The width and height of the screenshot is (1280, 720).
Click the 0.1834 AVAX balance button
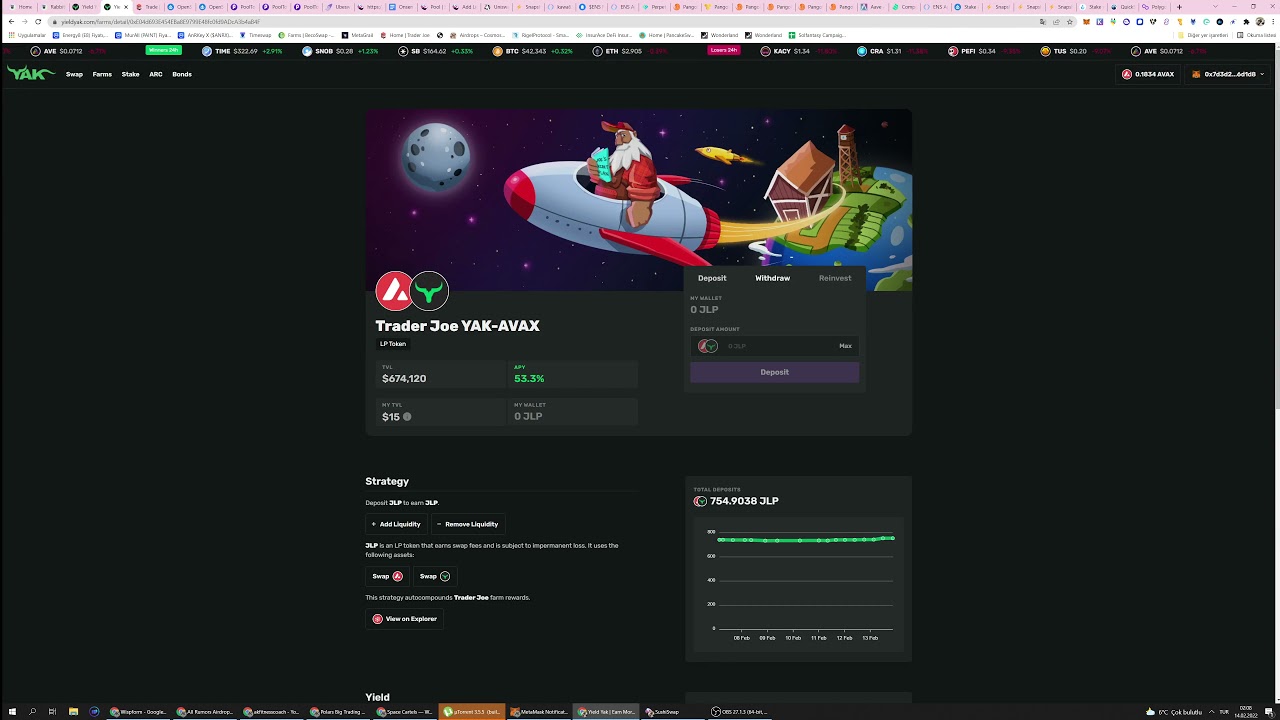pyautogui.click(x=1148, y=74)
